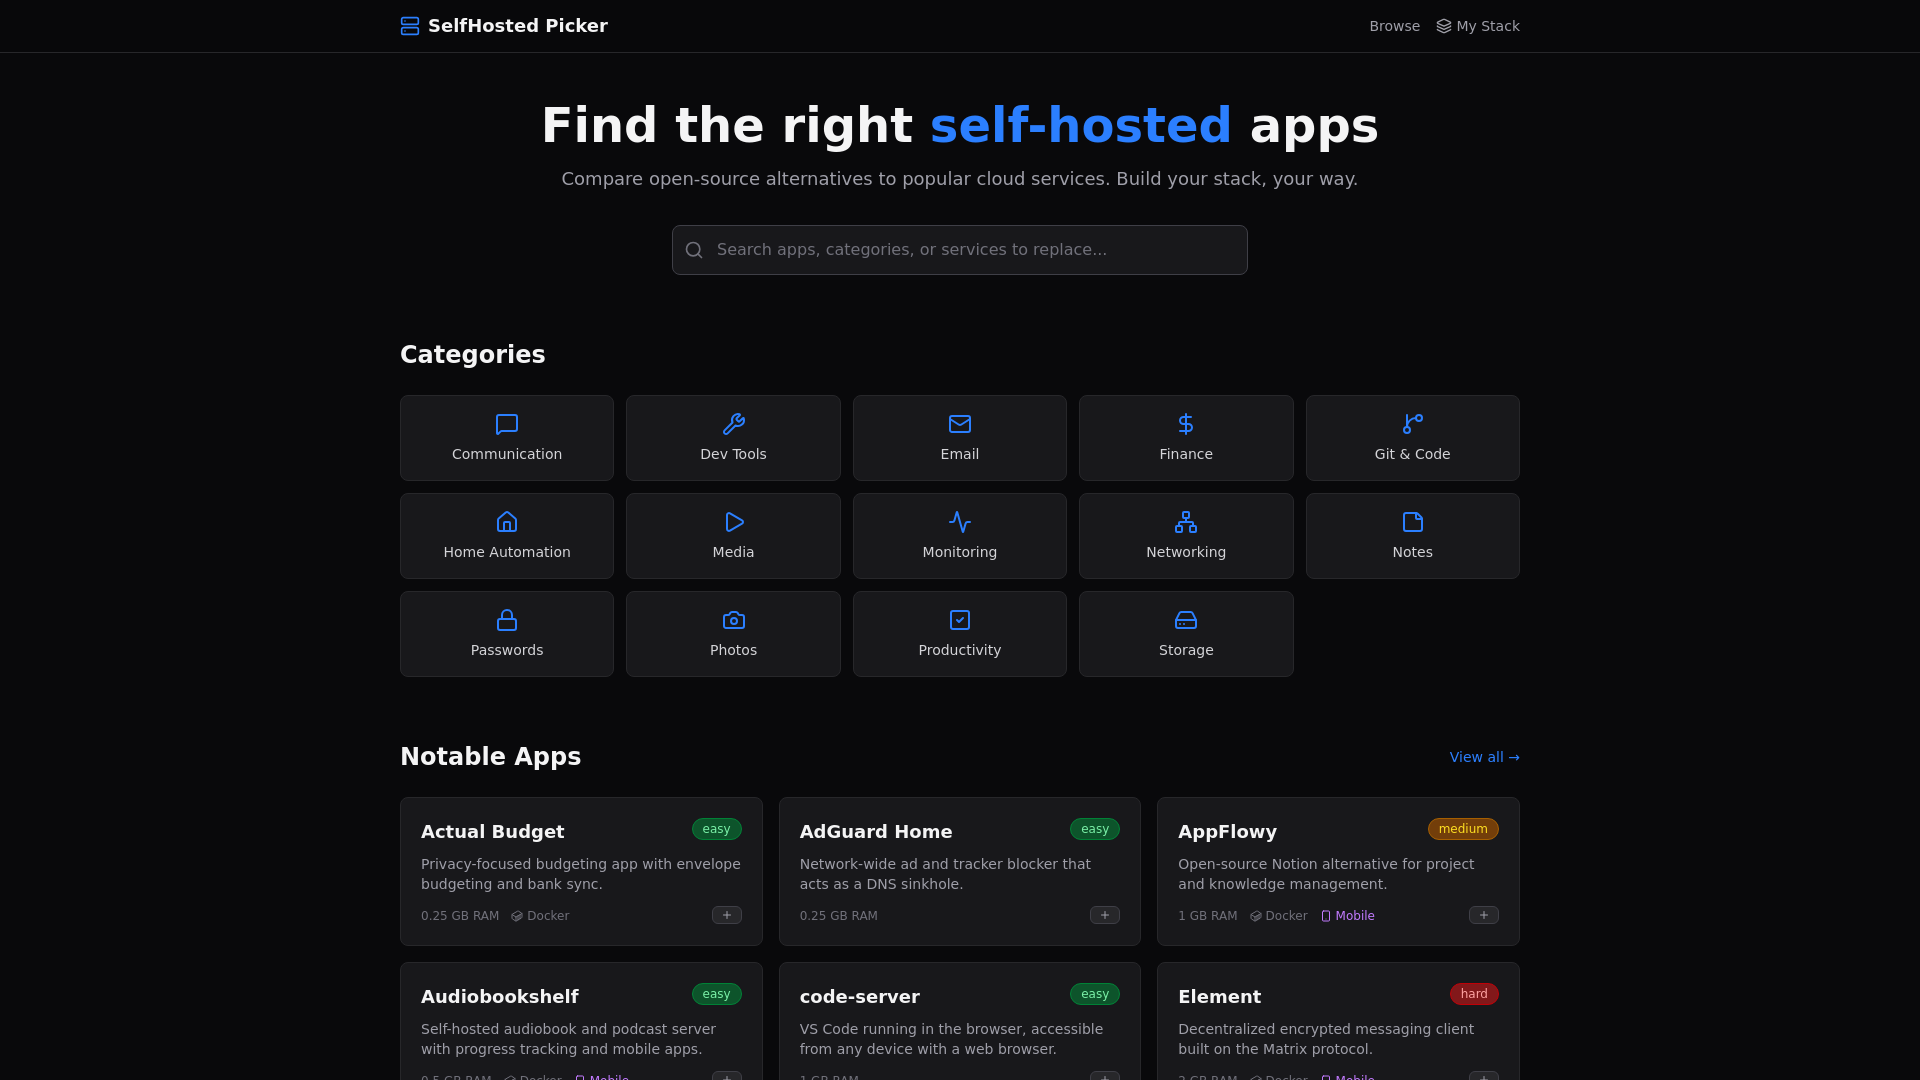
Task: Click the medium badge on AppFlowy
Action: (x=1463, y=829)
